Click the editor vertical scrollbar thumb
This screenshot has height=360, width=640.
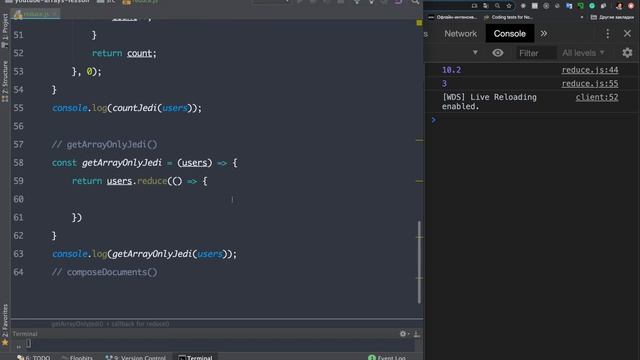(419, 262)
